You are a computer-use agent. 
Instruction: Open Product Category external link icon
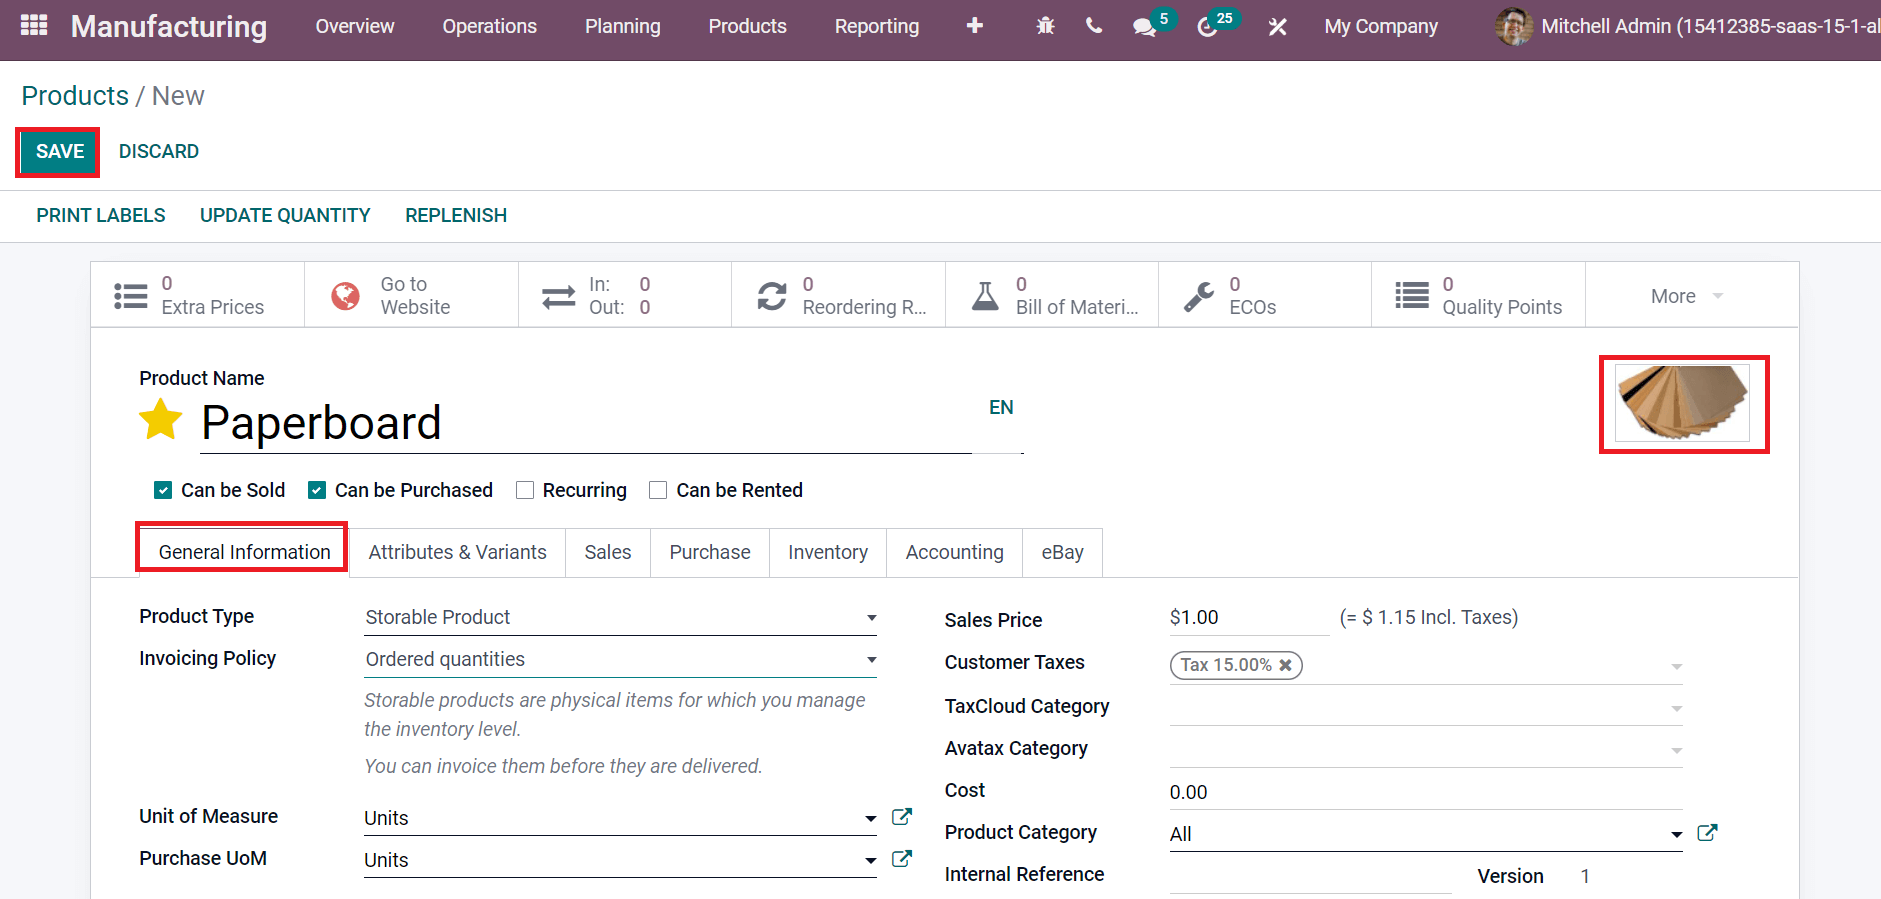coord(1707,833)
